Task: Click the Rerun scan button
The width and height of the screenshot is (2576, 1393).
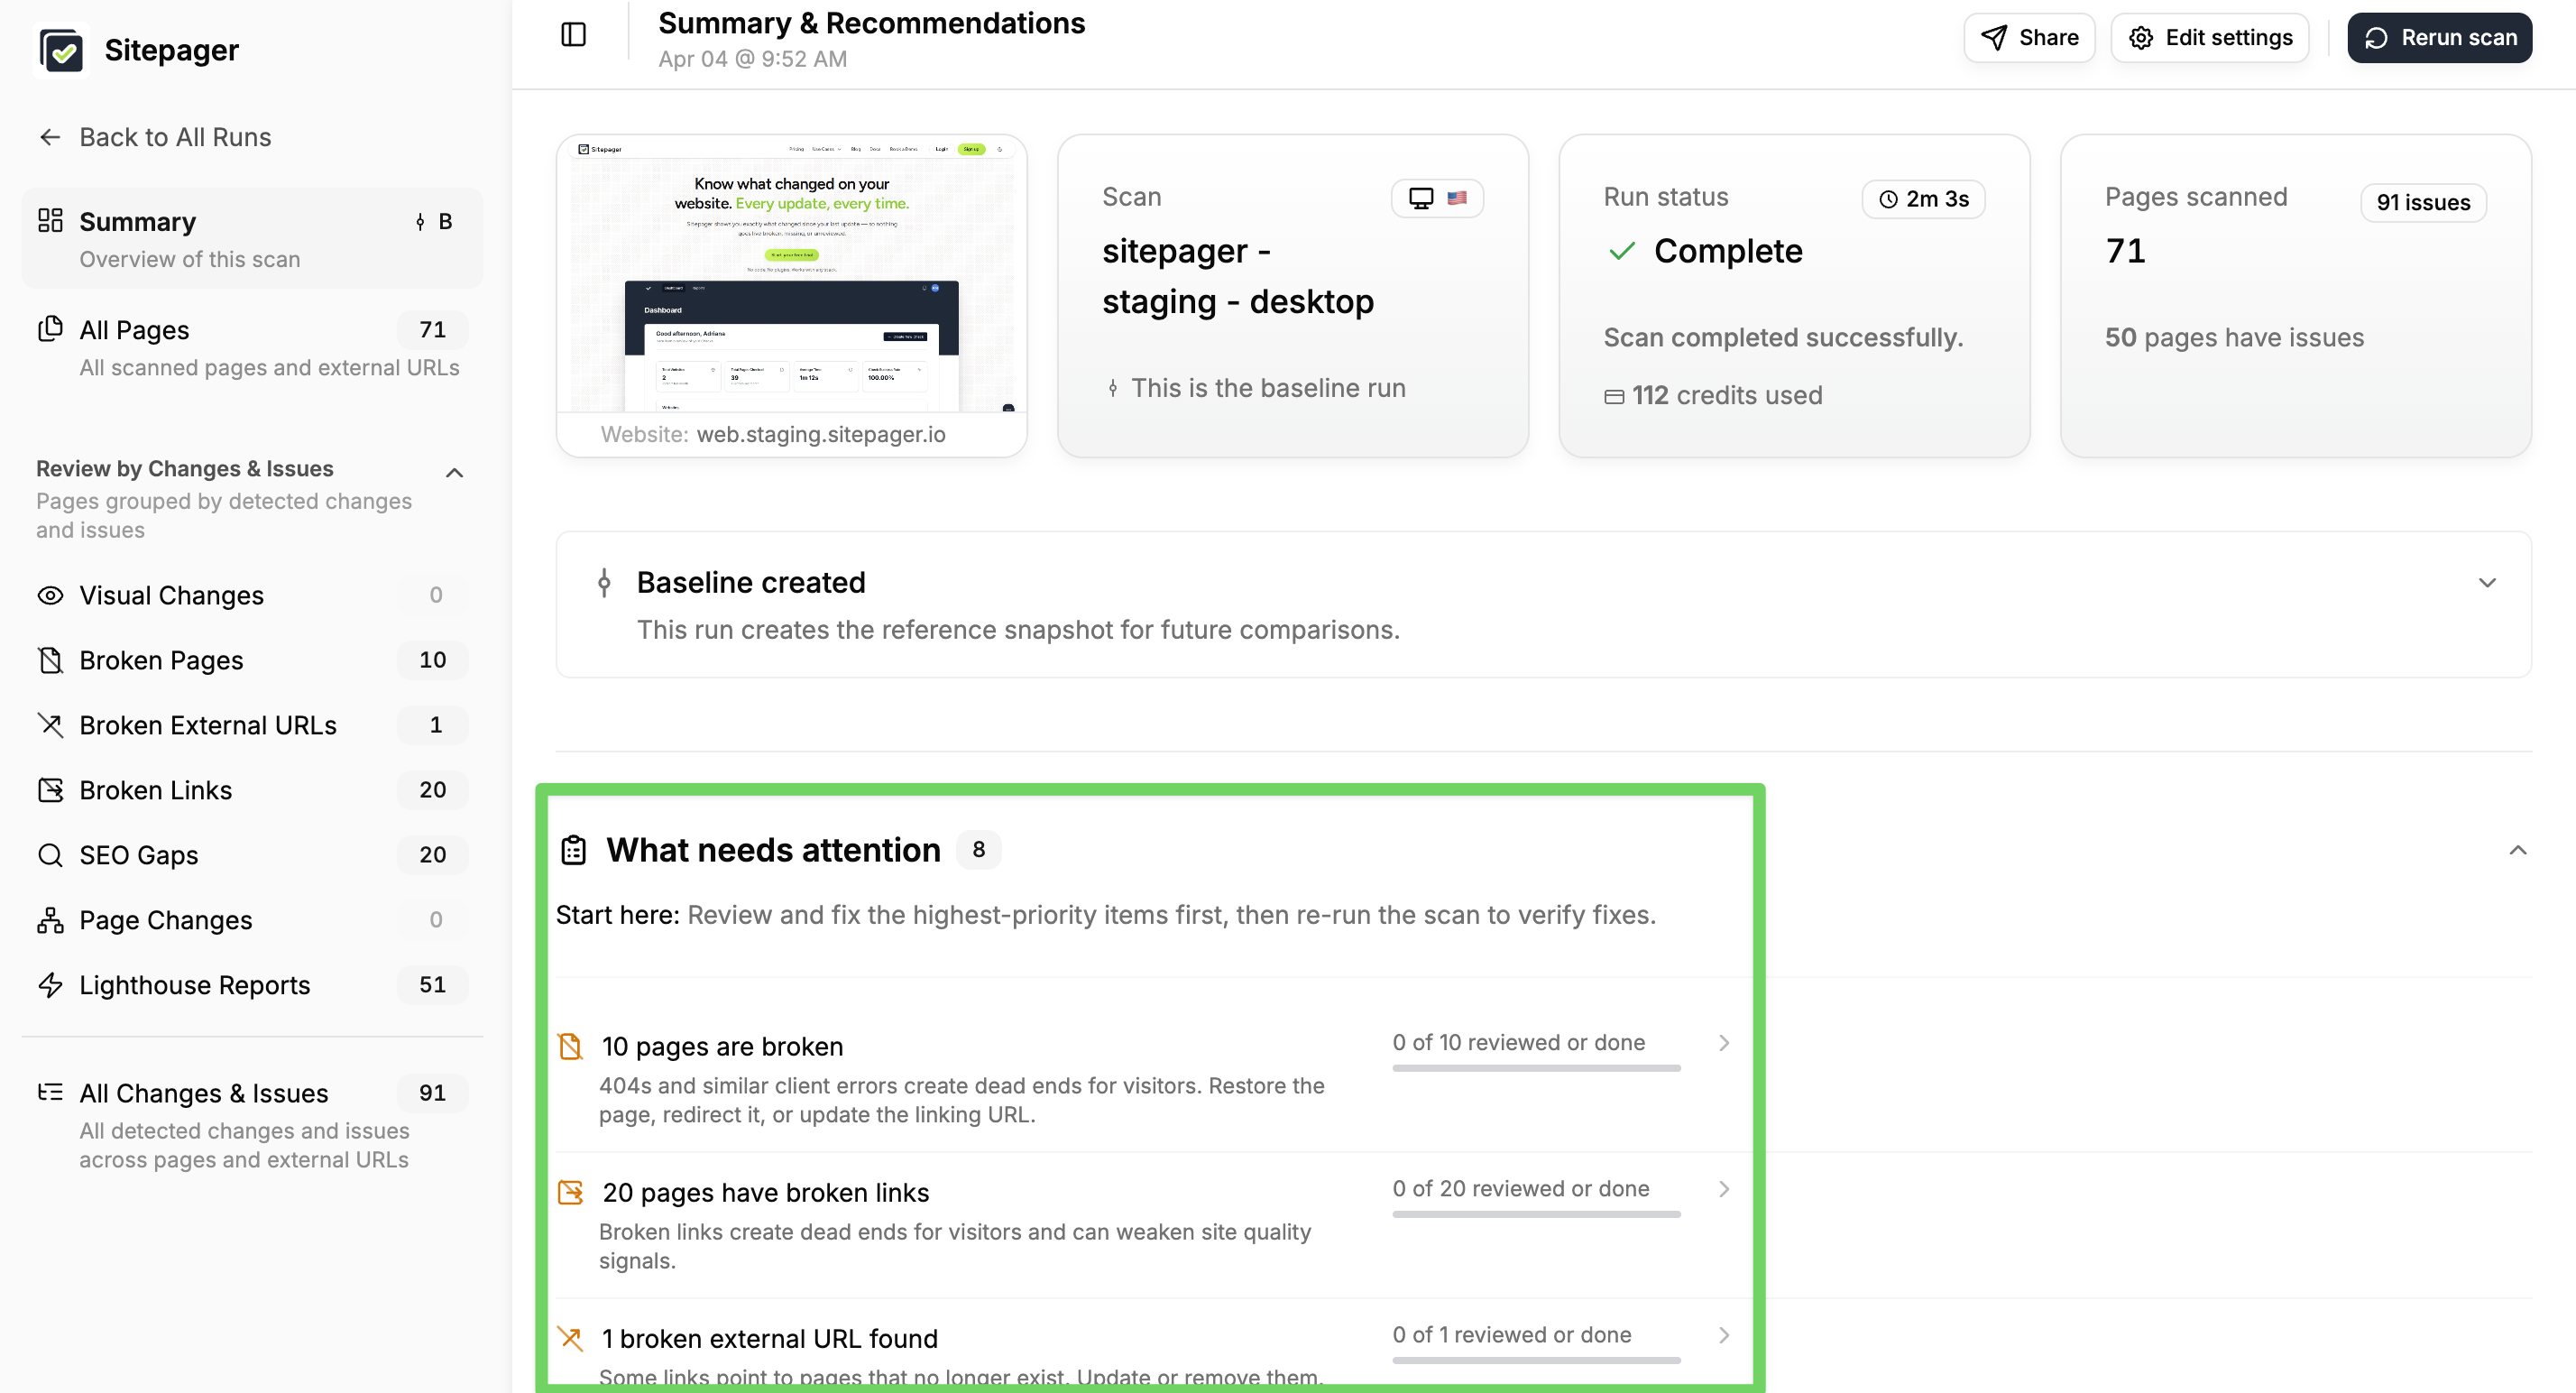Action: tap(2439, 37)
